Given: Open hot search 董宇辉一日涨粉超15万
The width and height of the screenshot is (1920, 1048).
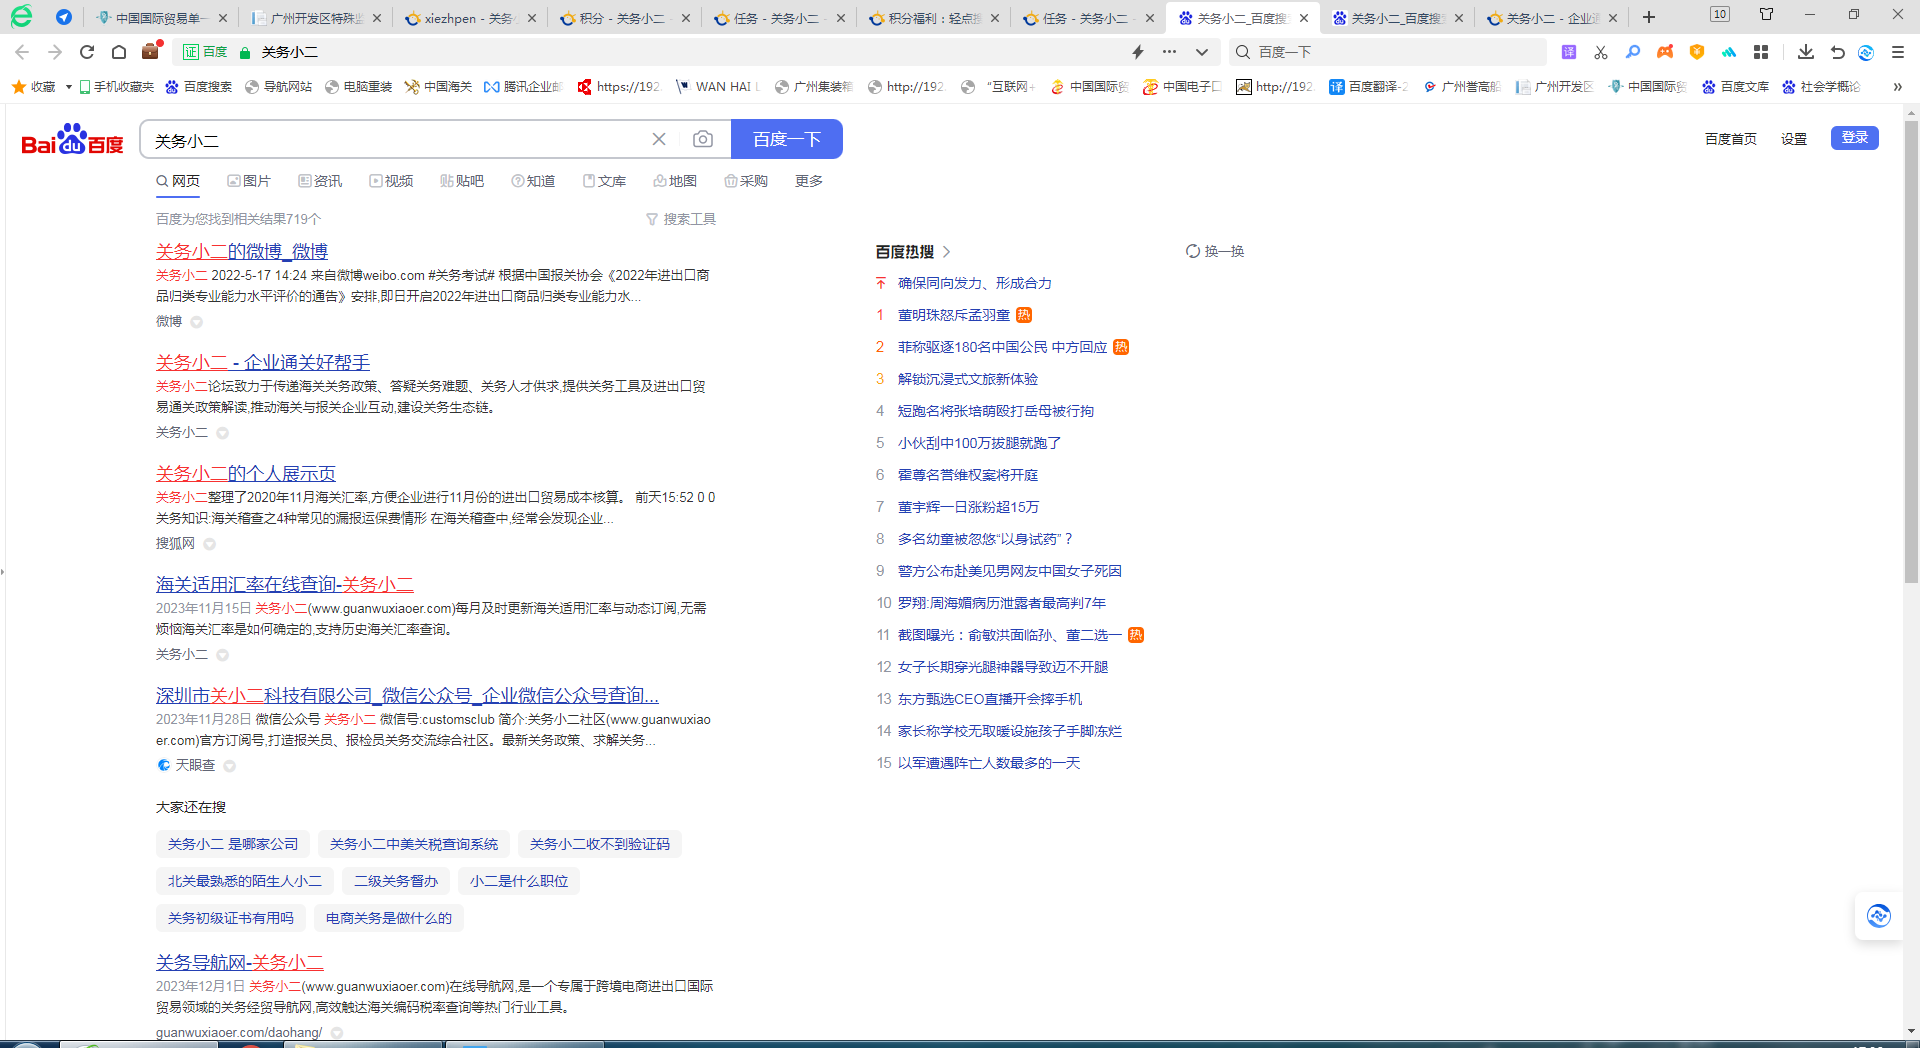Looking at the screenshot, I should pyautogui.click(x=968, y=507).
